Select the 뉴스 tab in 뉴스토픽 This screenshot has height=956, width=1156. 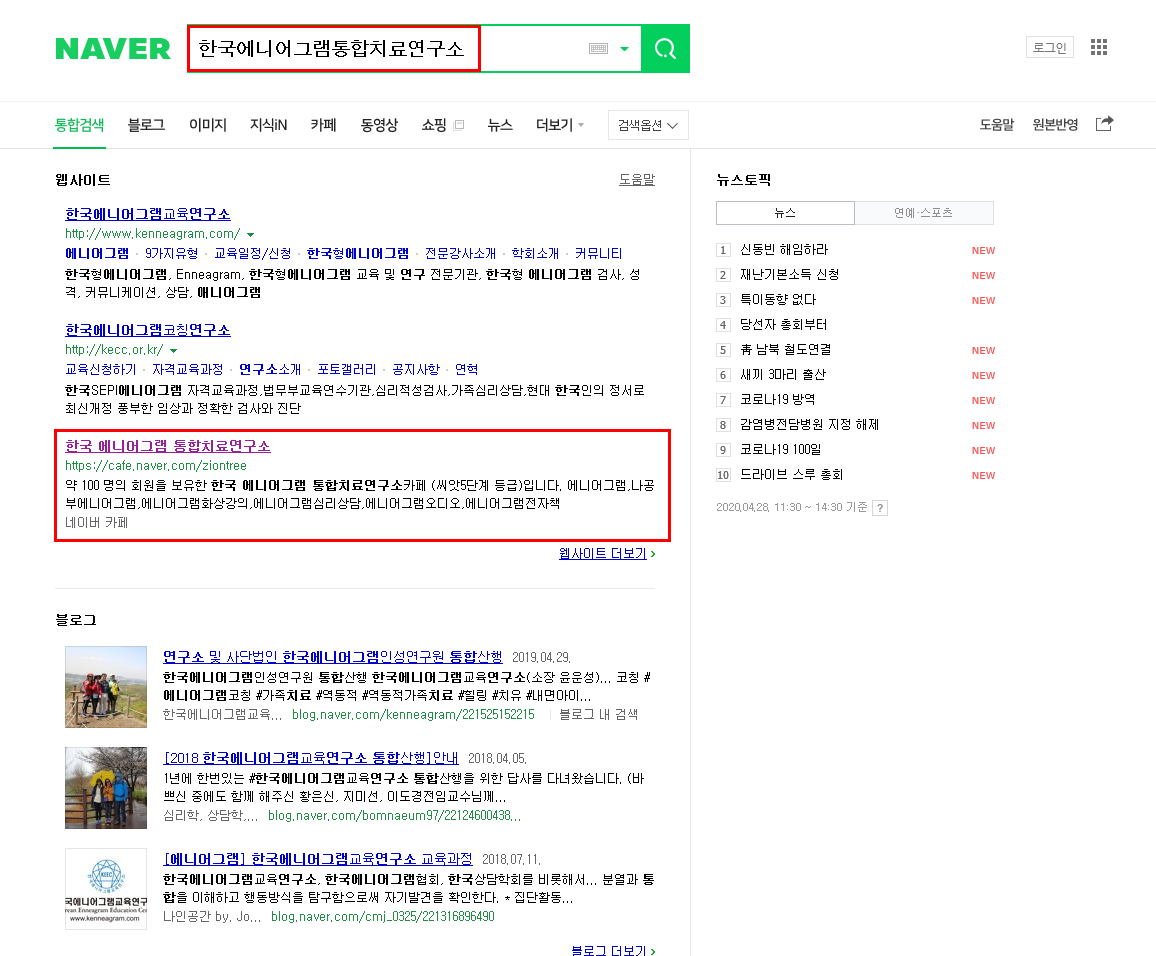pos(785,213)
